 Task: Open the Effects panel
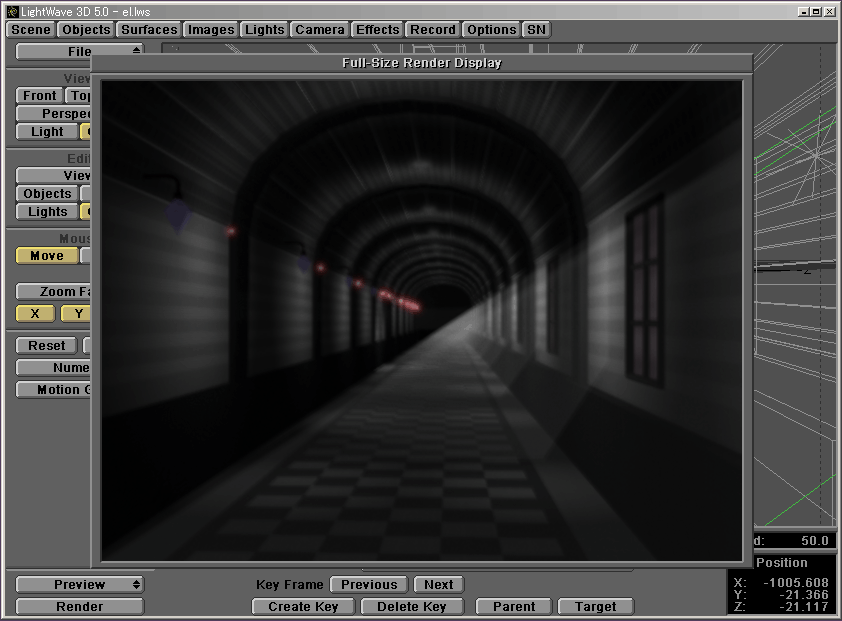(378, 30)
